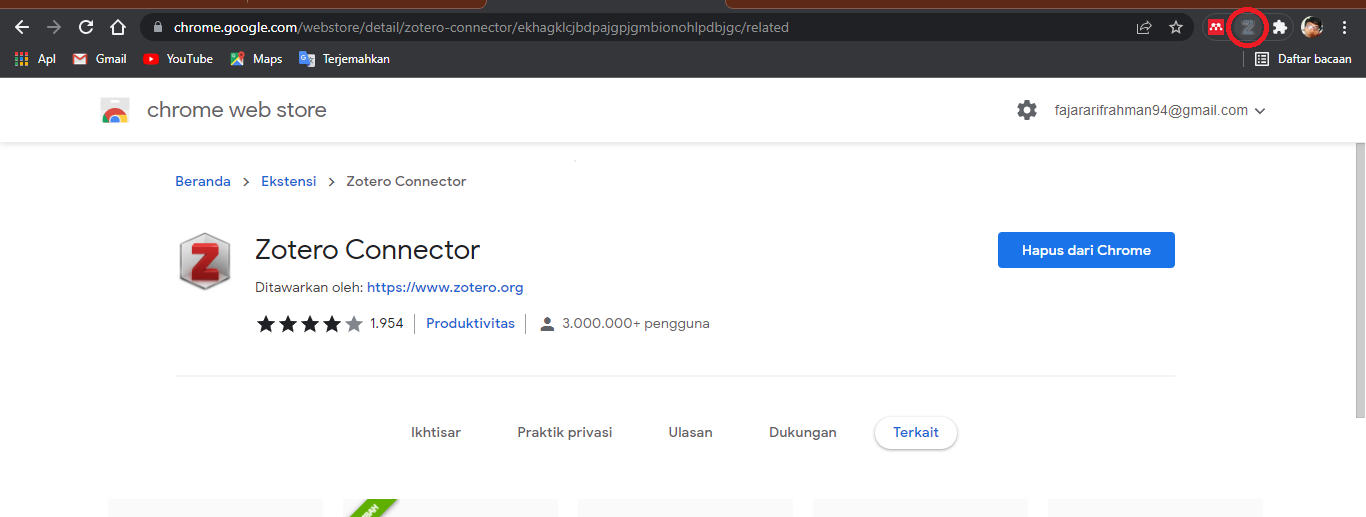Click the browser forward arrow

coord(54,27)
